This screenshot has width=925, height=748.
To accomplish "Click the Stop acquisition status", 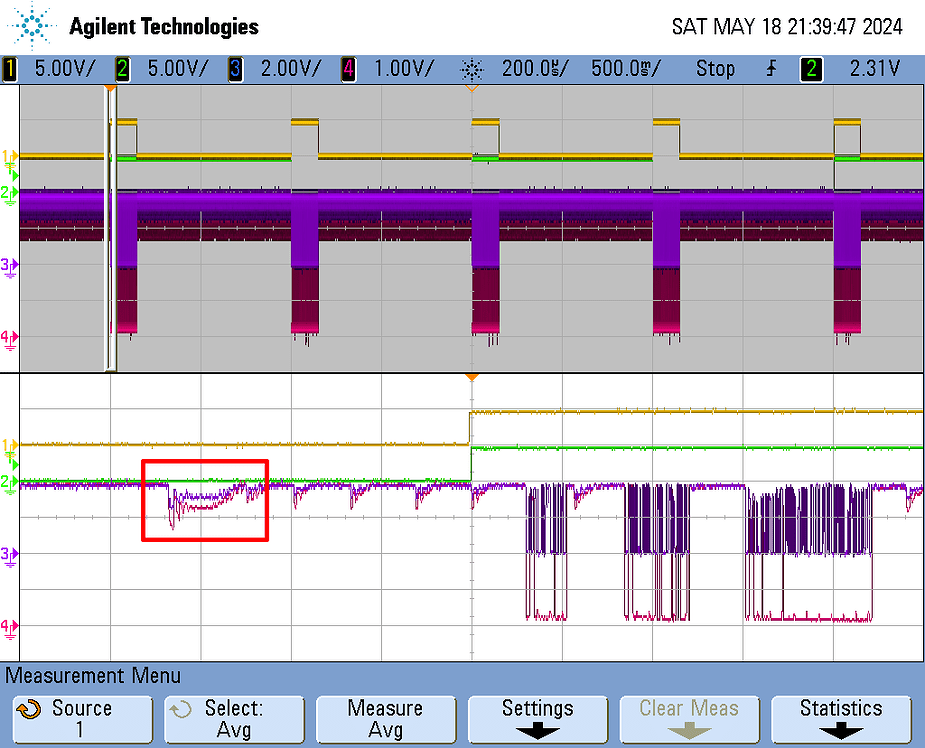I will tap(715, 69).
